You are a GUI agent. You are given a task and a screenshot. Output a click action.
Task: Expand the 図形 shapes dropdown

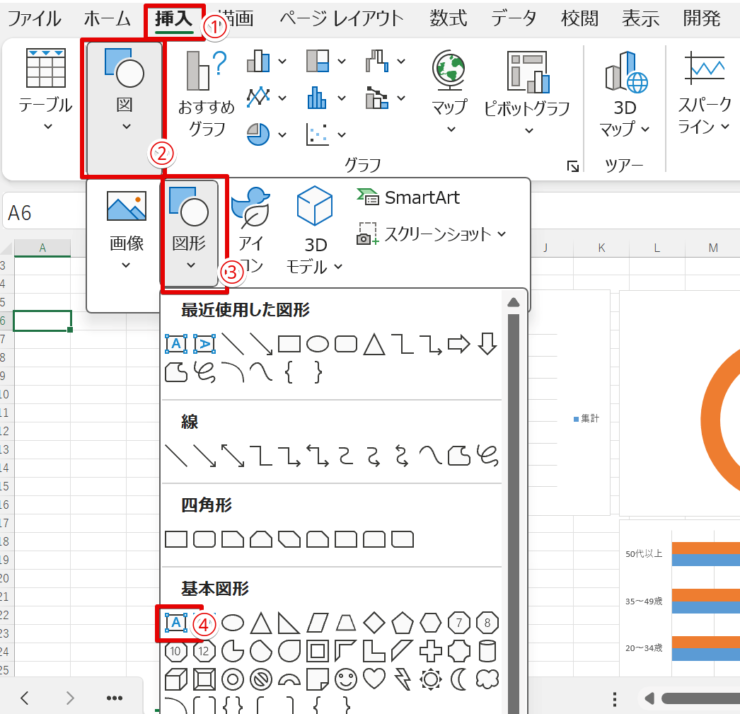point(190,232)
